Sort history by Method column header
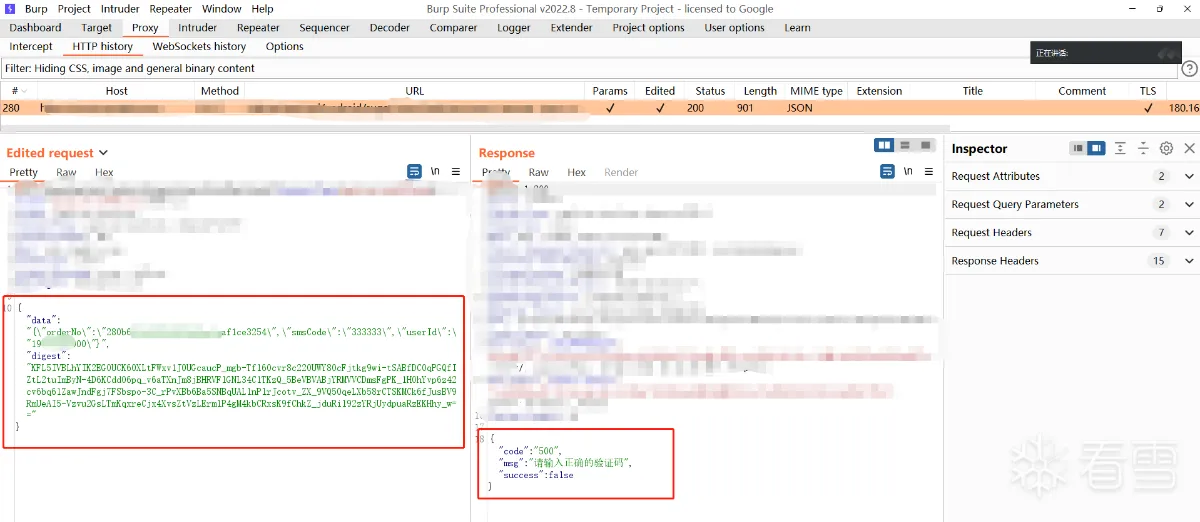This screenshot has height=522, width=1200. tap(220, 91)
